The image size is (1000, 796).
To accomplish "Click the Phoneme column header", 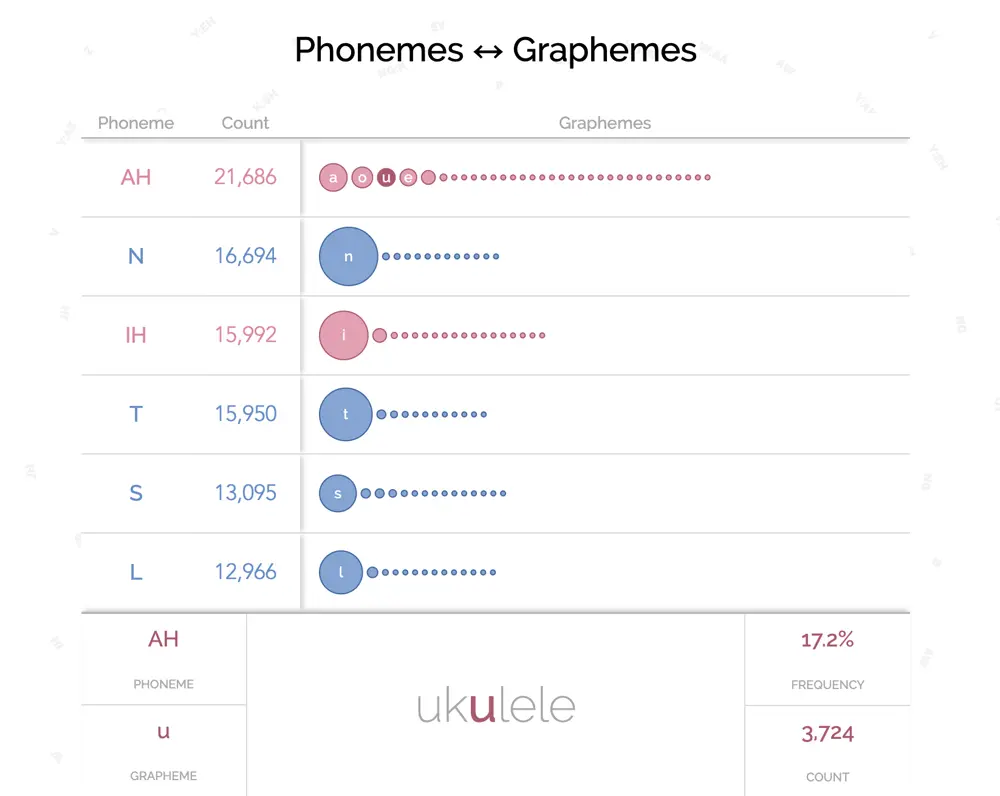I will pos(136,123).
